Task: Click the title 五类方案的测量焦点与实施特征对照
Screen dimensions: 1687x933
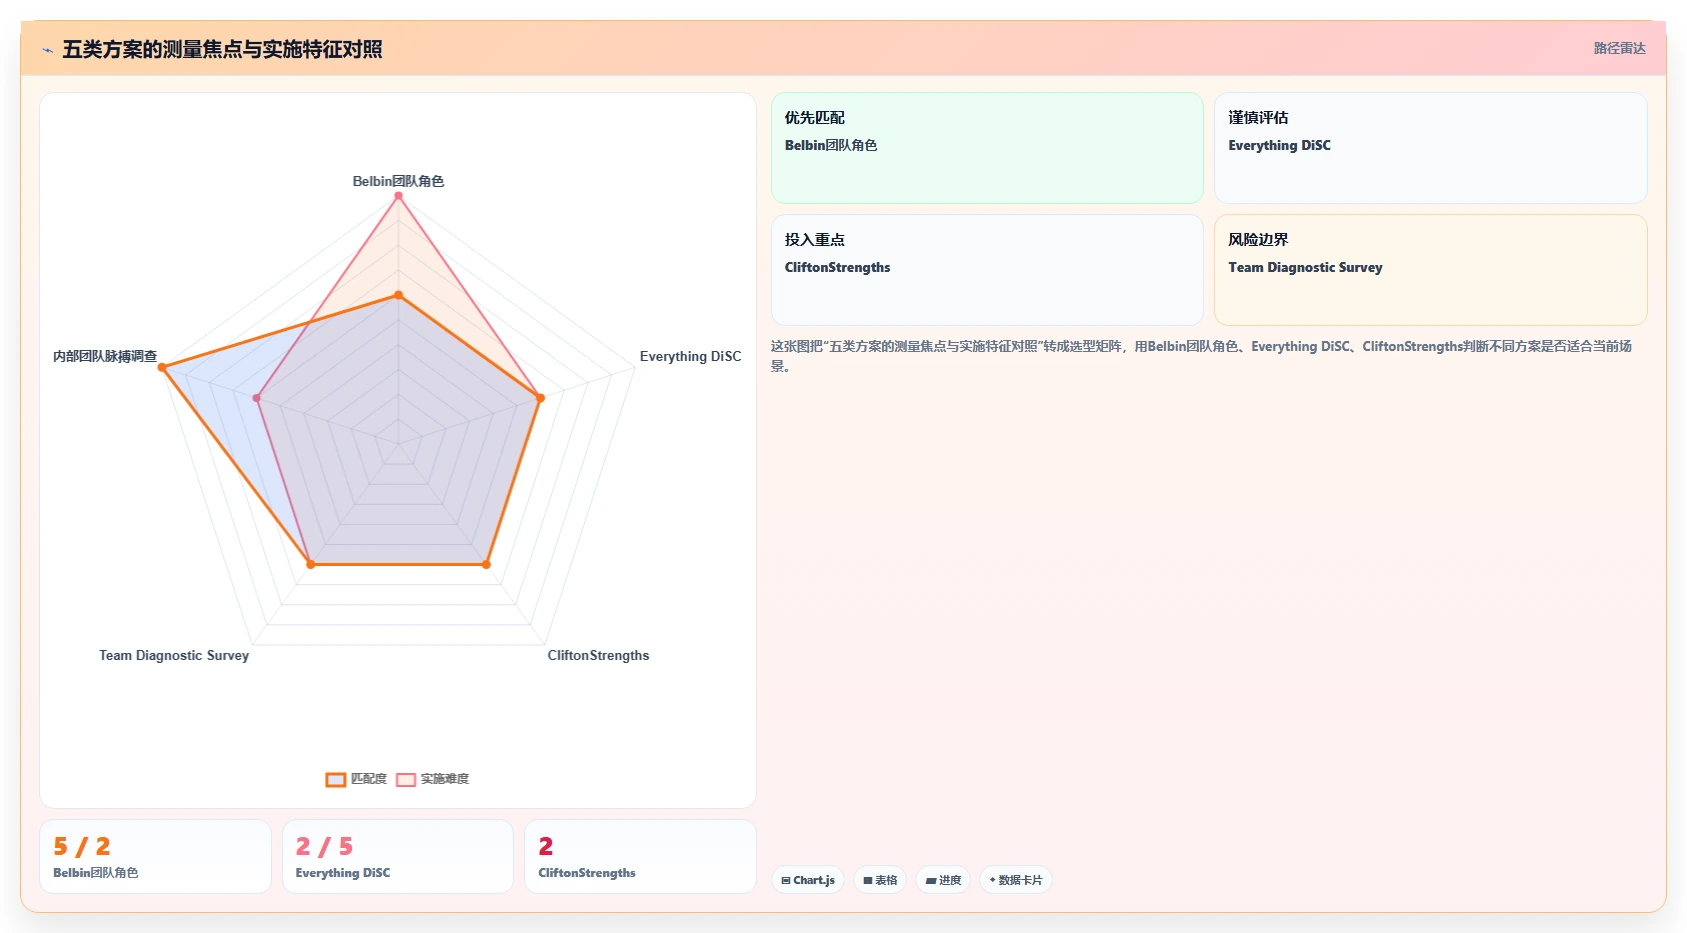Action: 222,49
